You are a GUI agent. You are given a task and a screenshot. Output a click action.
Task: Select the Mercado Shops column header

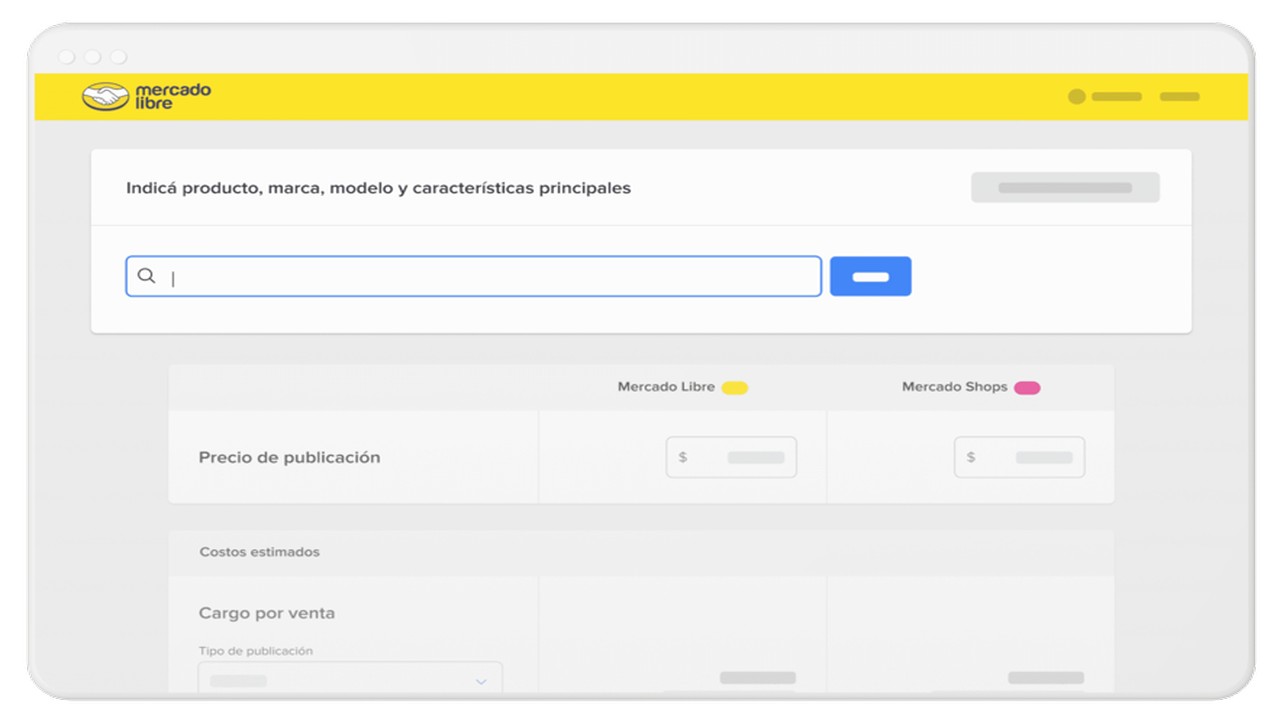[x=954, y=387]
